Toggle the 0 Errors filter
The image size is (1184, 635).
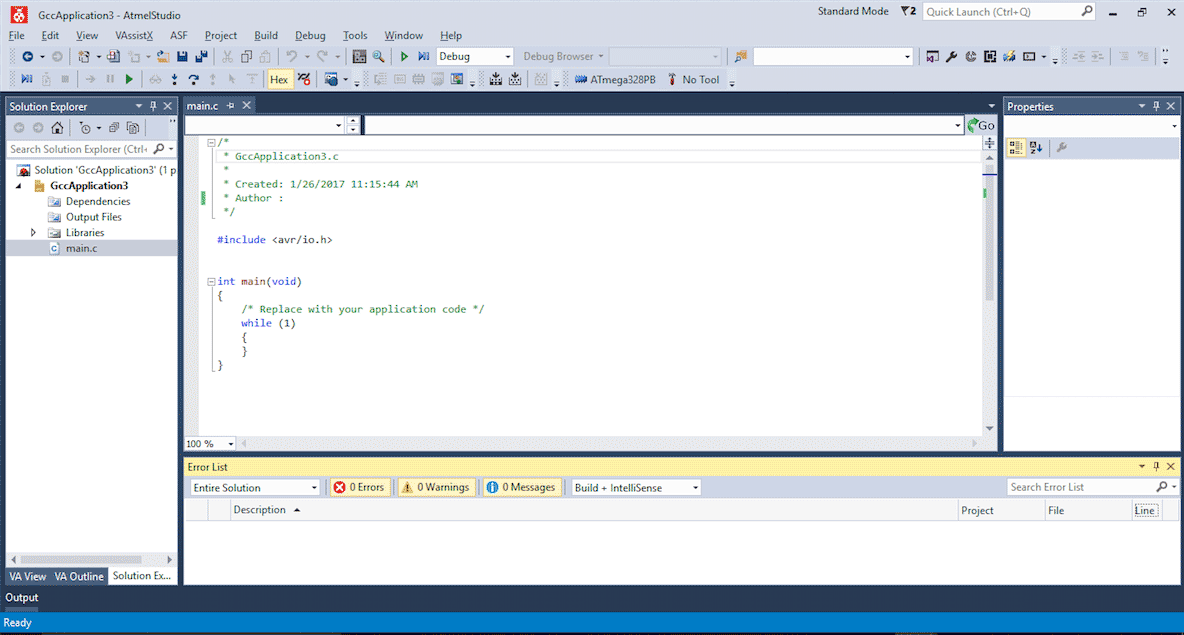coord(360,488)
